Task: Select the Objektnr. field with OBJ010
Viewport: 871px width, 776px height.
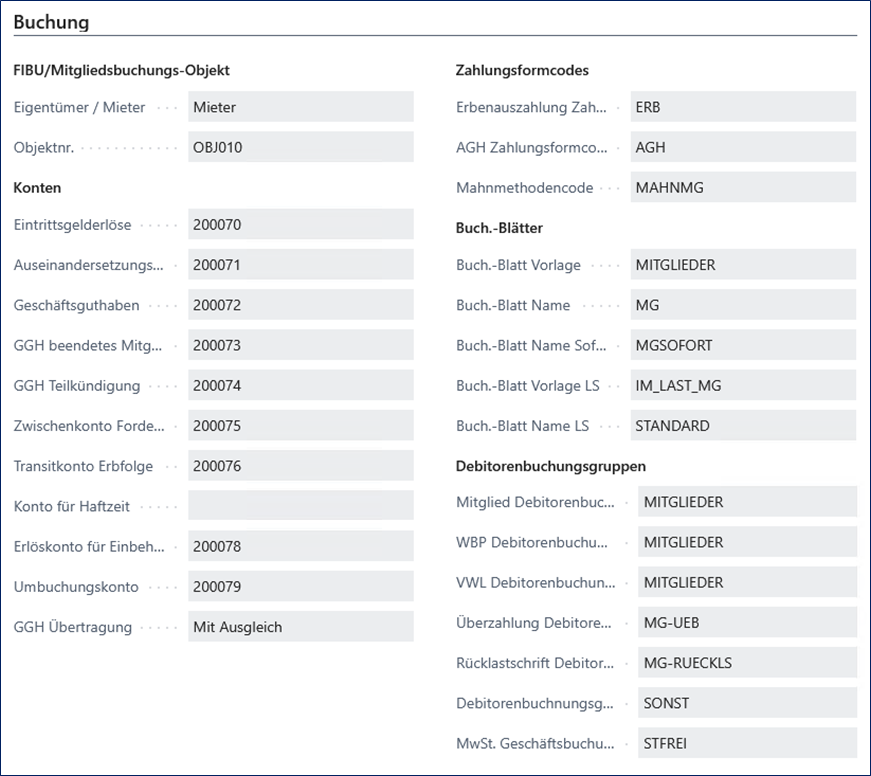Action: [x=300, y=147]
